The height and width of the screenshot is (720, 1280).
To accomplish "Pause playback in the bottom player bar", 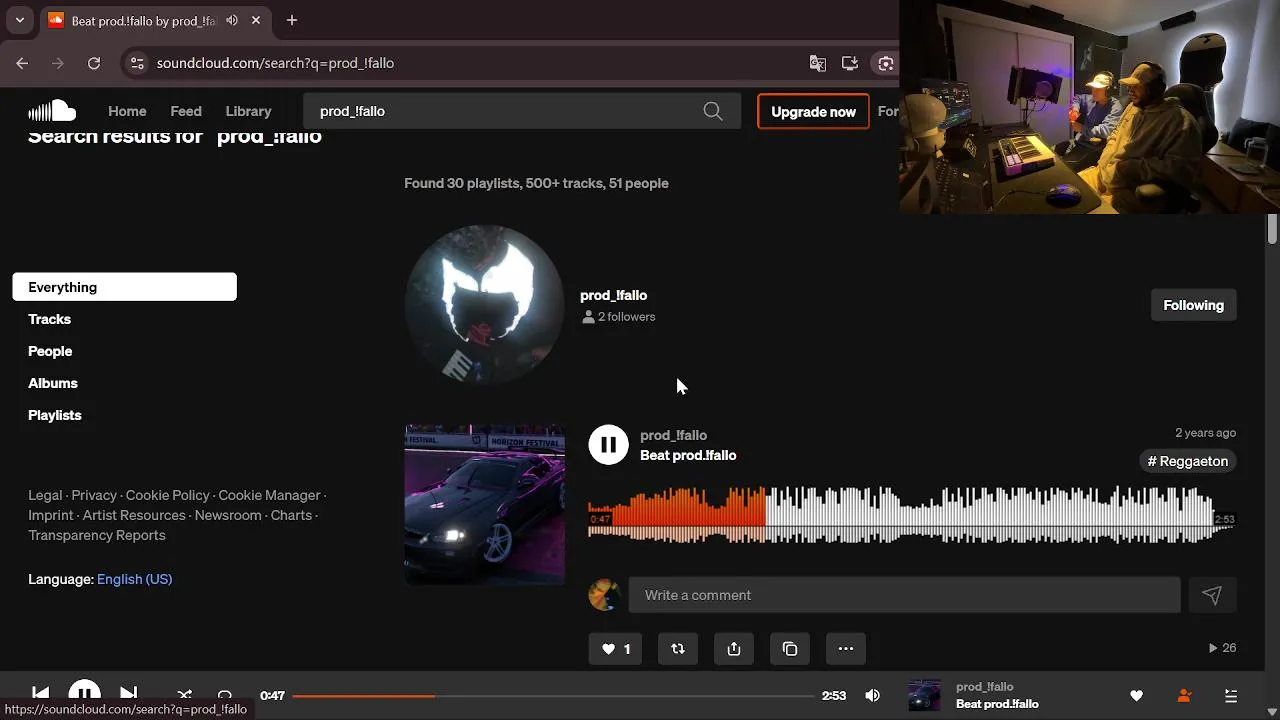I will point(84,693).
